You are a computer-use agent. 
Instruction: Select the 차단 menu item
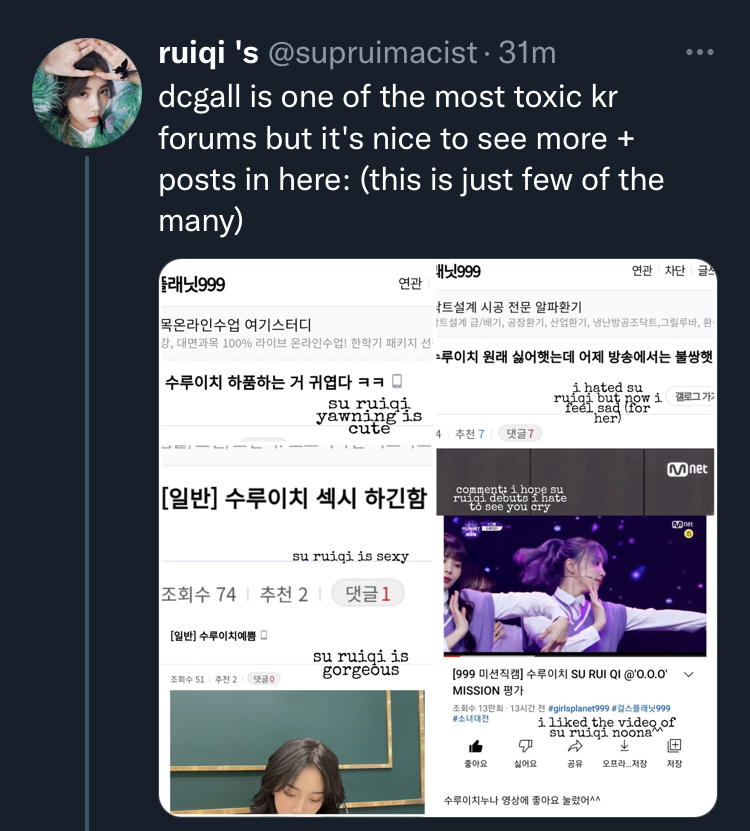675,271
